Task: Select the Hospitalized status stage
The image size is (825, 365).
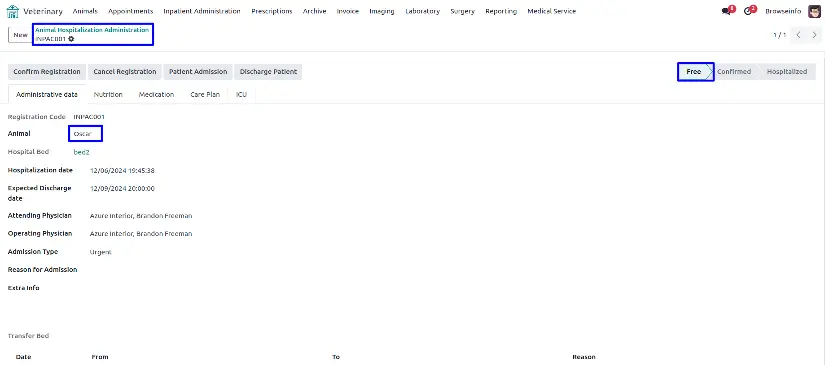Action: (787, 72)
